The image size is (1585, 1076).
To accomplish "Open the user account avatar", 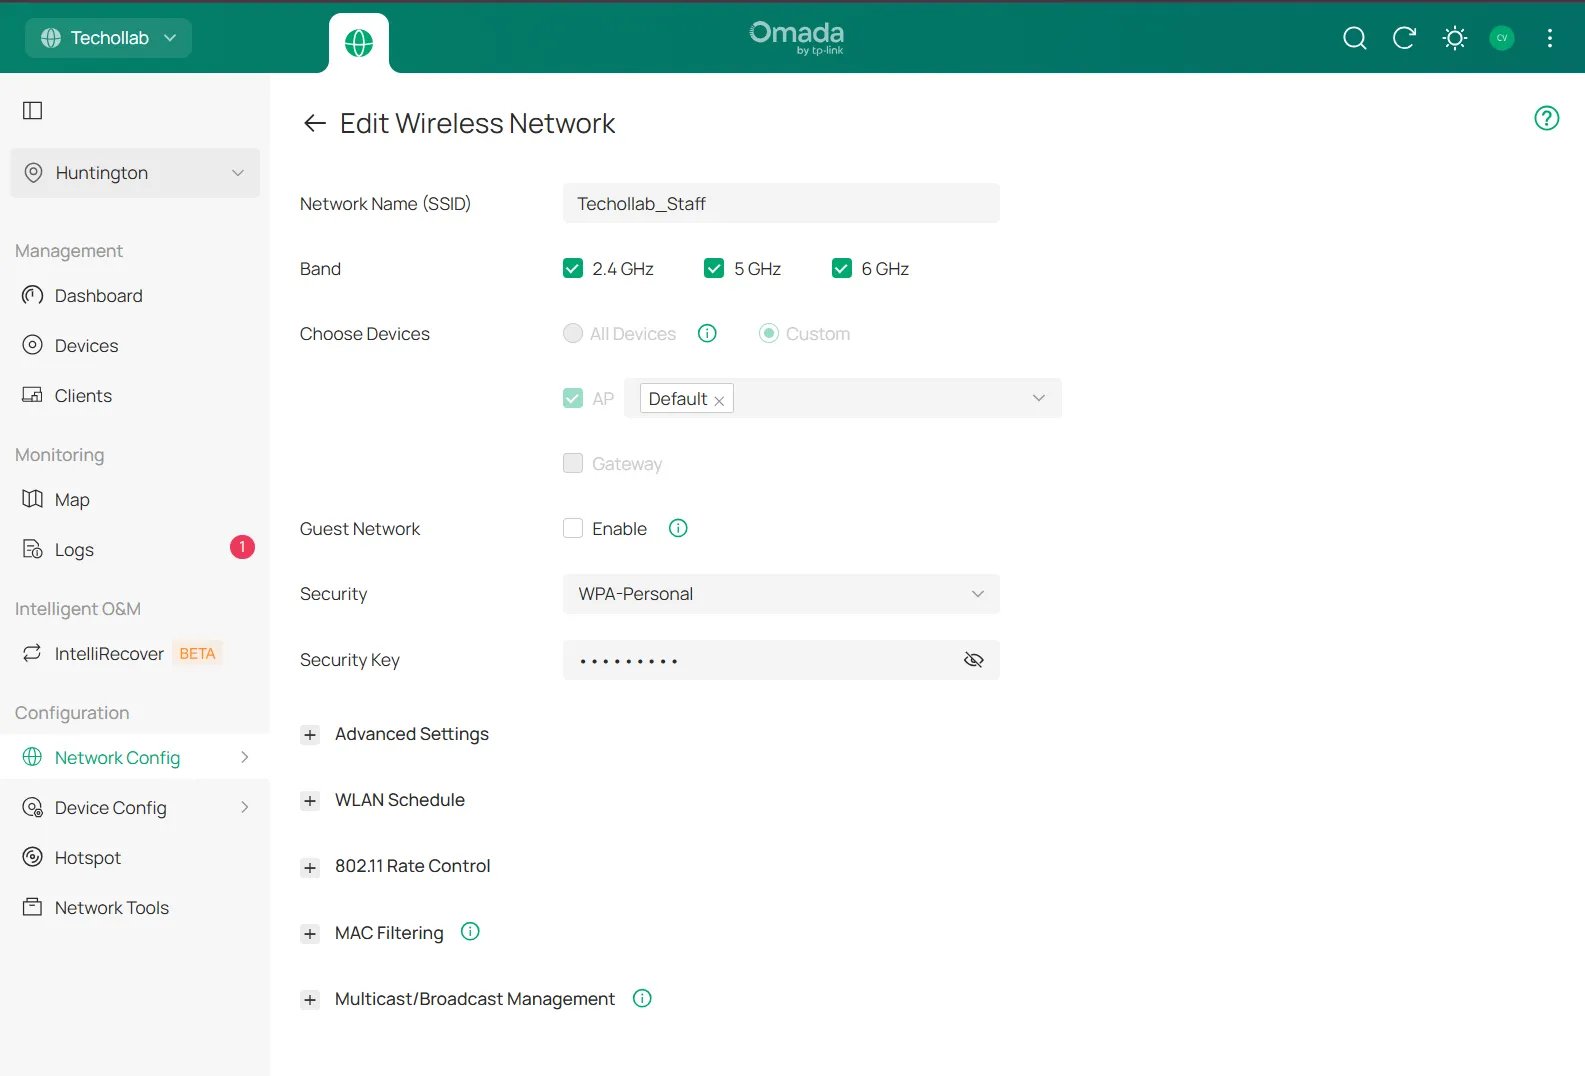I will [x=1502, y=38].
